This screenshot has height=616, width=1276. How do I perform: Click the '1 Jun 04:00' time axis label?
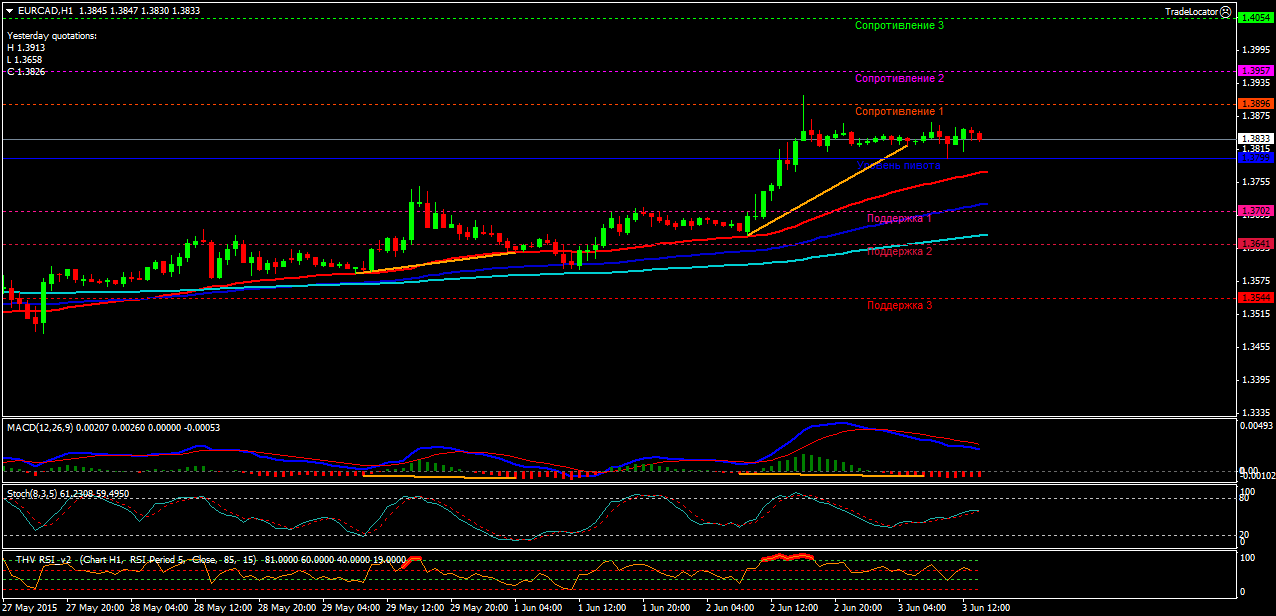point(540,607)
